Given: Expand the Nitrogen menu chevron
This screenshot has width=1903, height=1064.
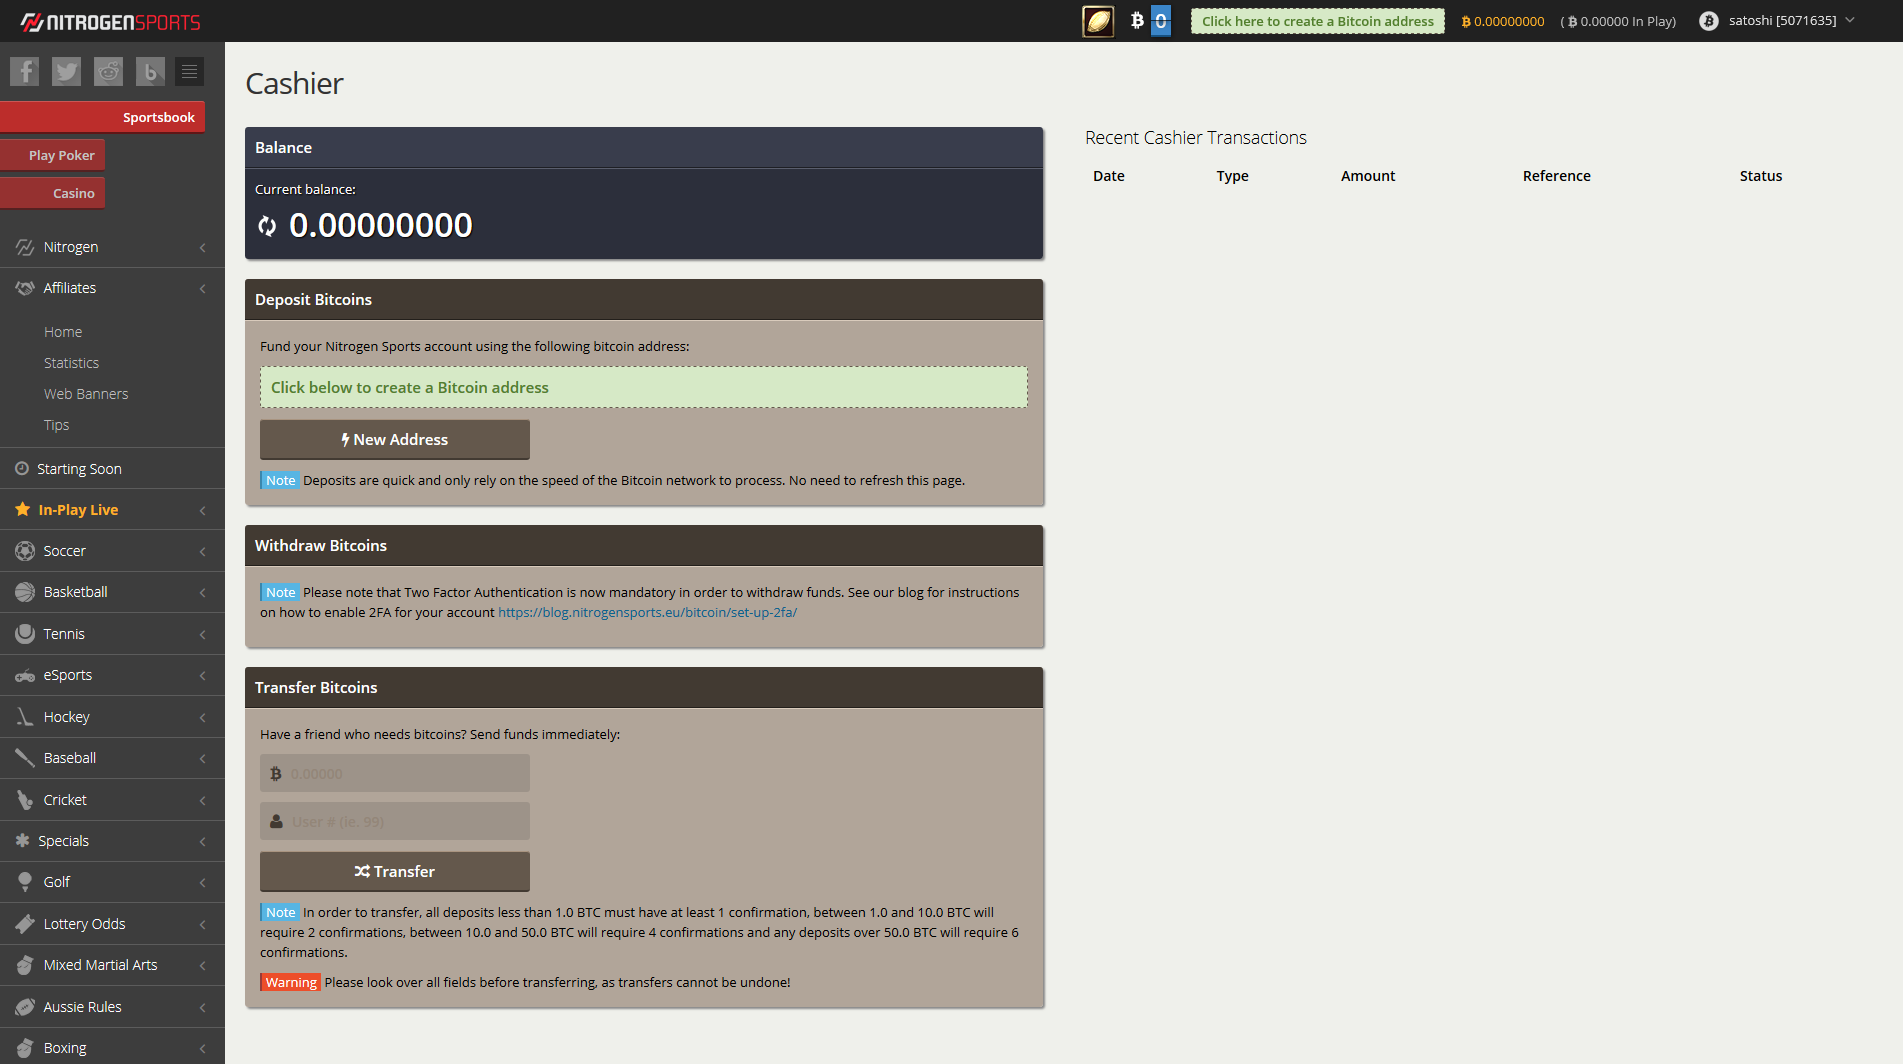Looking at the screenshot, I should coord(203,247).
